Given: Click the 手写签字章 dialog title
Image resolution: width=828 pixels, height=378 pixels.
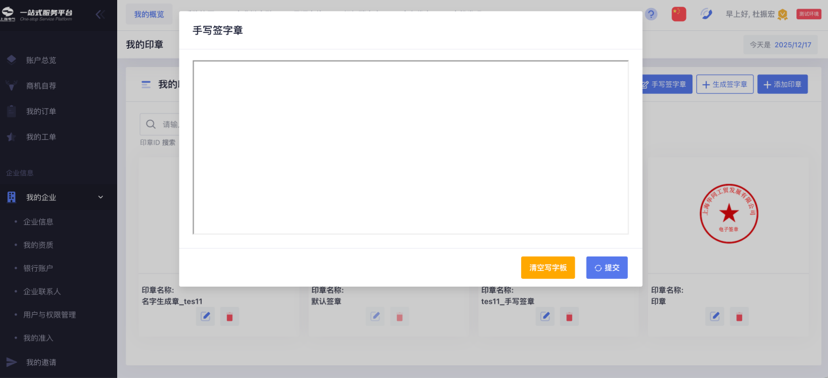Looking at the screenshot, I should (218, 31).
